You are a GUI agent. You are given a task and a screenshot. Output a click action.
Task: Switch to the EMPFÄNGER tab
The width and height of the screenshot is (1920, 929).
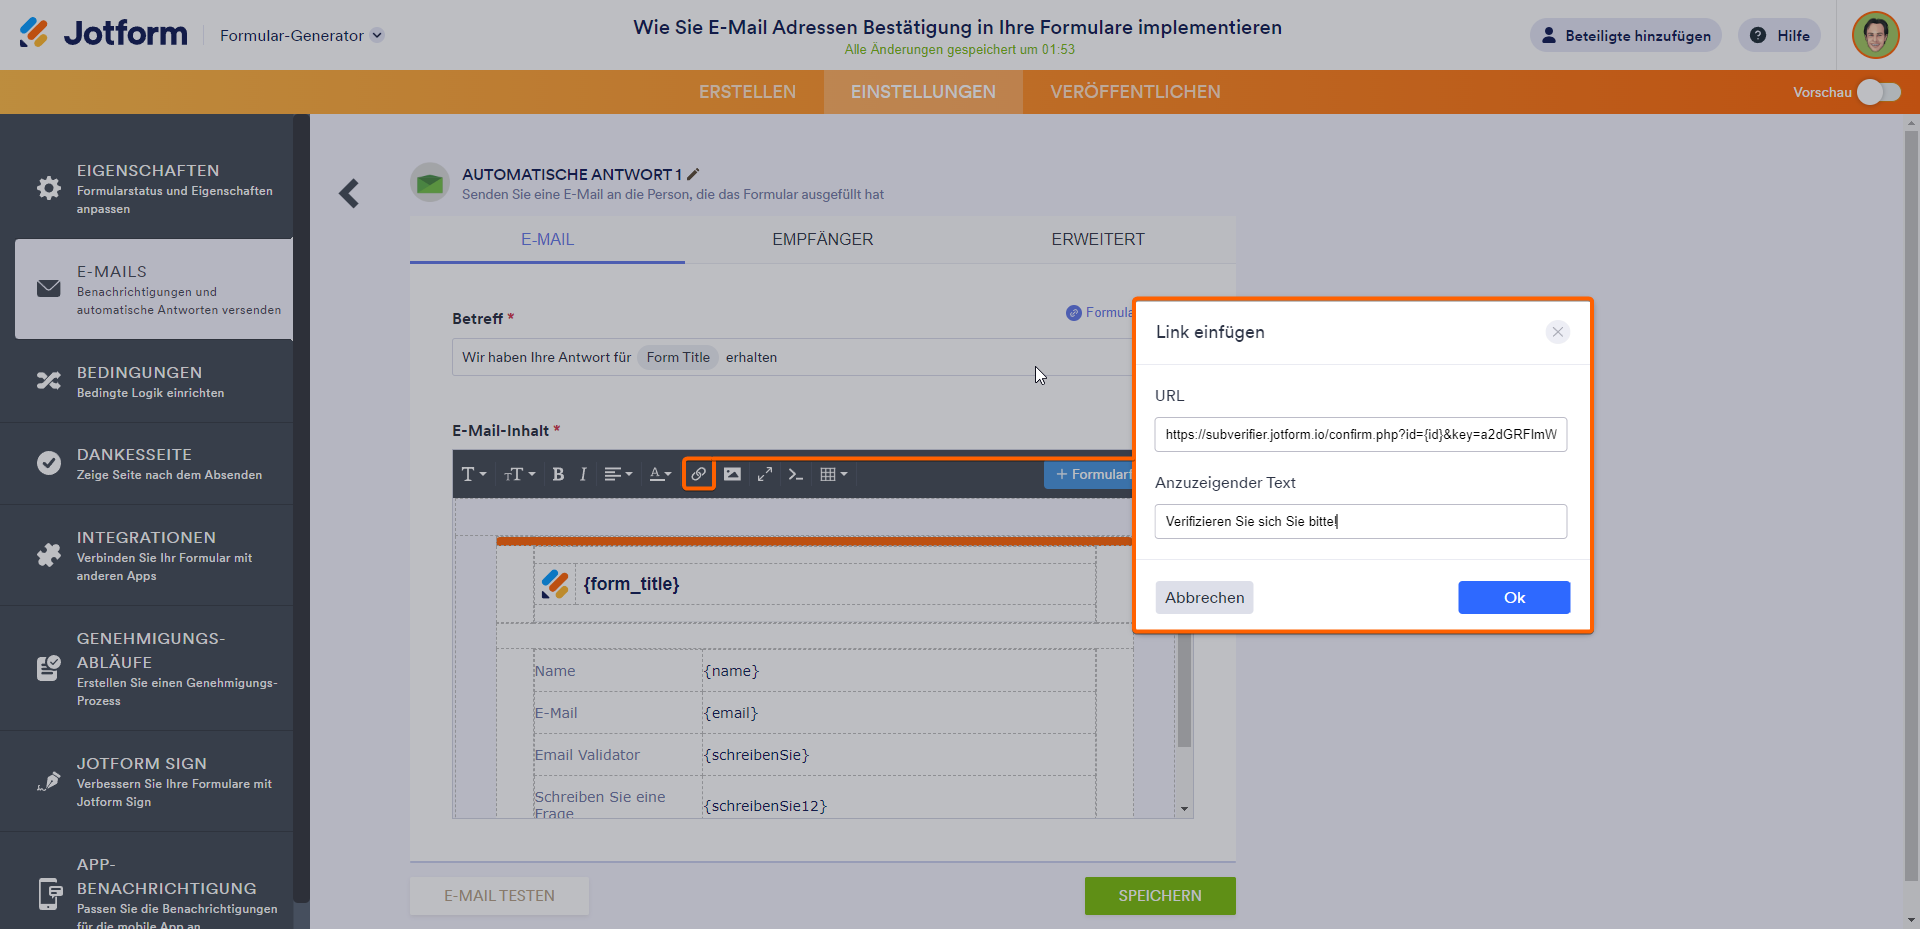point(822,239)
